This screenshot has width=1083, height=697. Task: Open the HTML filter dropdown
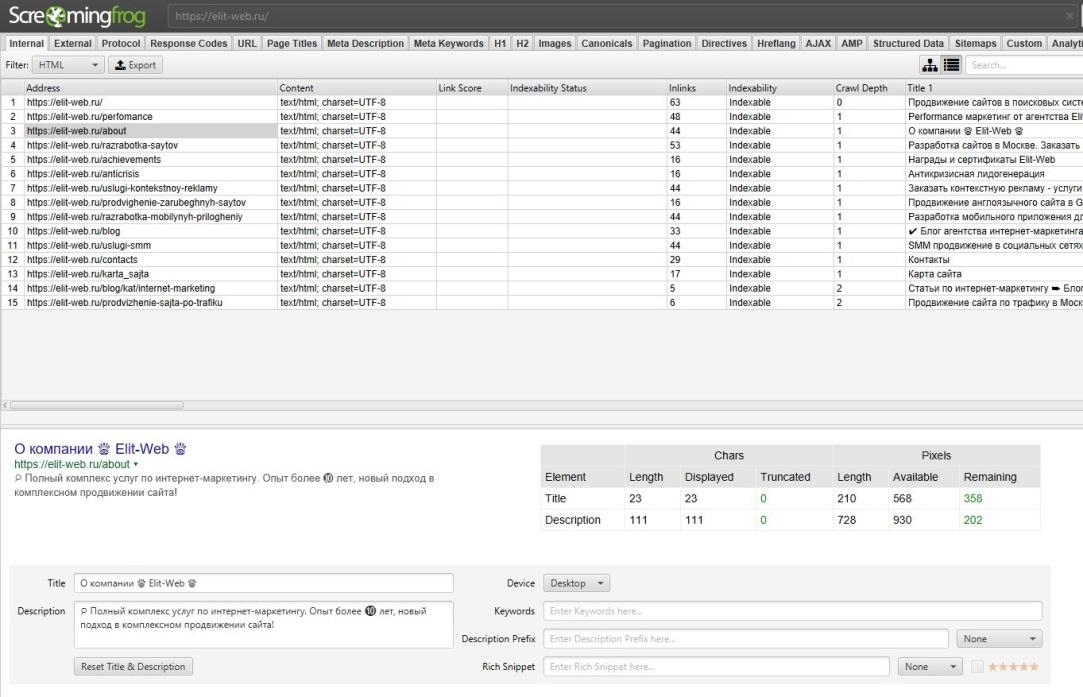(x=68, y=65)
